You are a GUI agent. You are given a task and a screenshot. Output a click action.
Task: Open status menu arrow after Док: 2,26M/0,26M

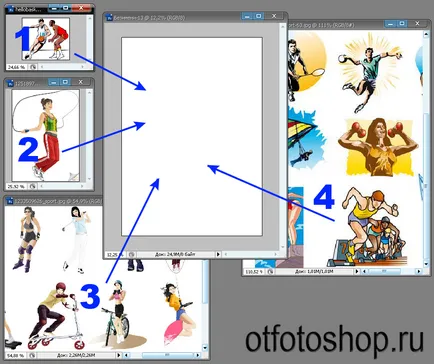pos(119,355)
